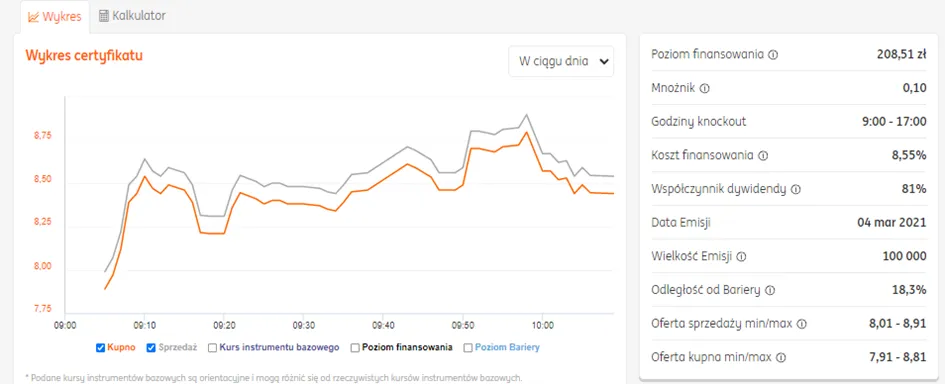Image resolution: width=945 pixels, height=384 pixels.
Task: Uncheck the Sprzedaż series checkbox
Action: [151, 348]
